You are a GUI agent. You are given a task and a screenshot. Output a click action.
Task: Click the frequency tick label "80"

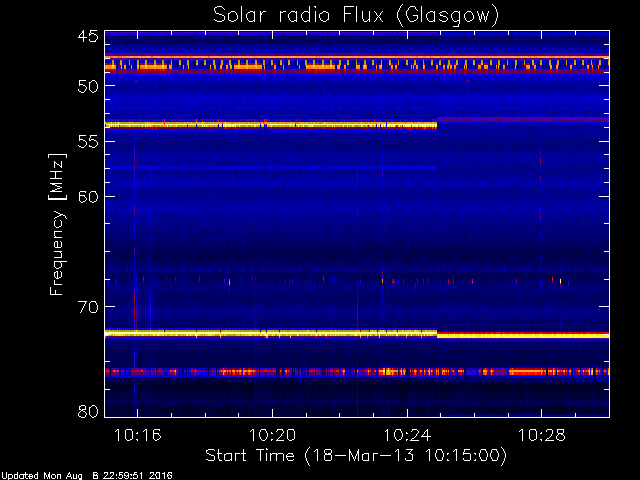[x=88, y=411]
